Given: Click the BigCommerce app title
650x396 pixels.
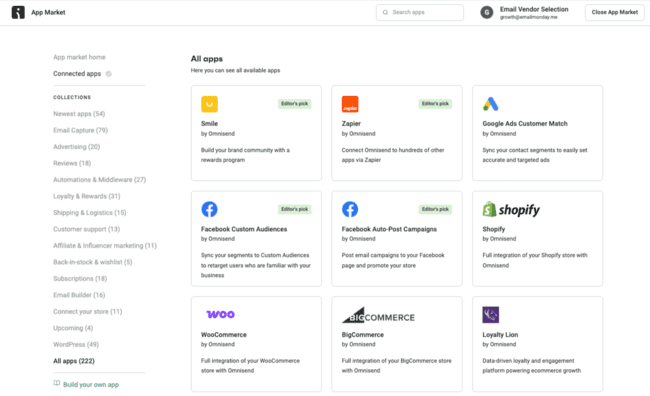Looking at the screenshot, I should (363, 335).
